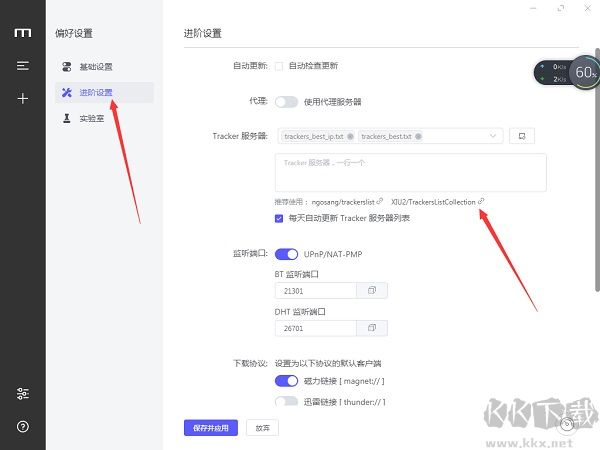Toggle 使用代理服务器 switch
Image resolution: width=600 pixels, height=450 pixels.
[286, 102]
